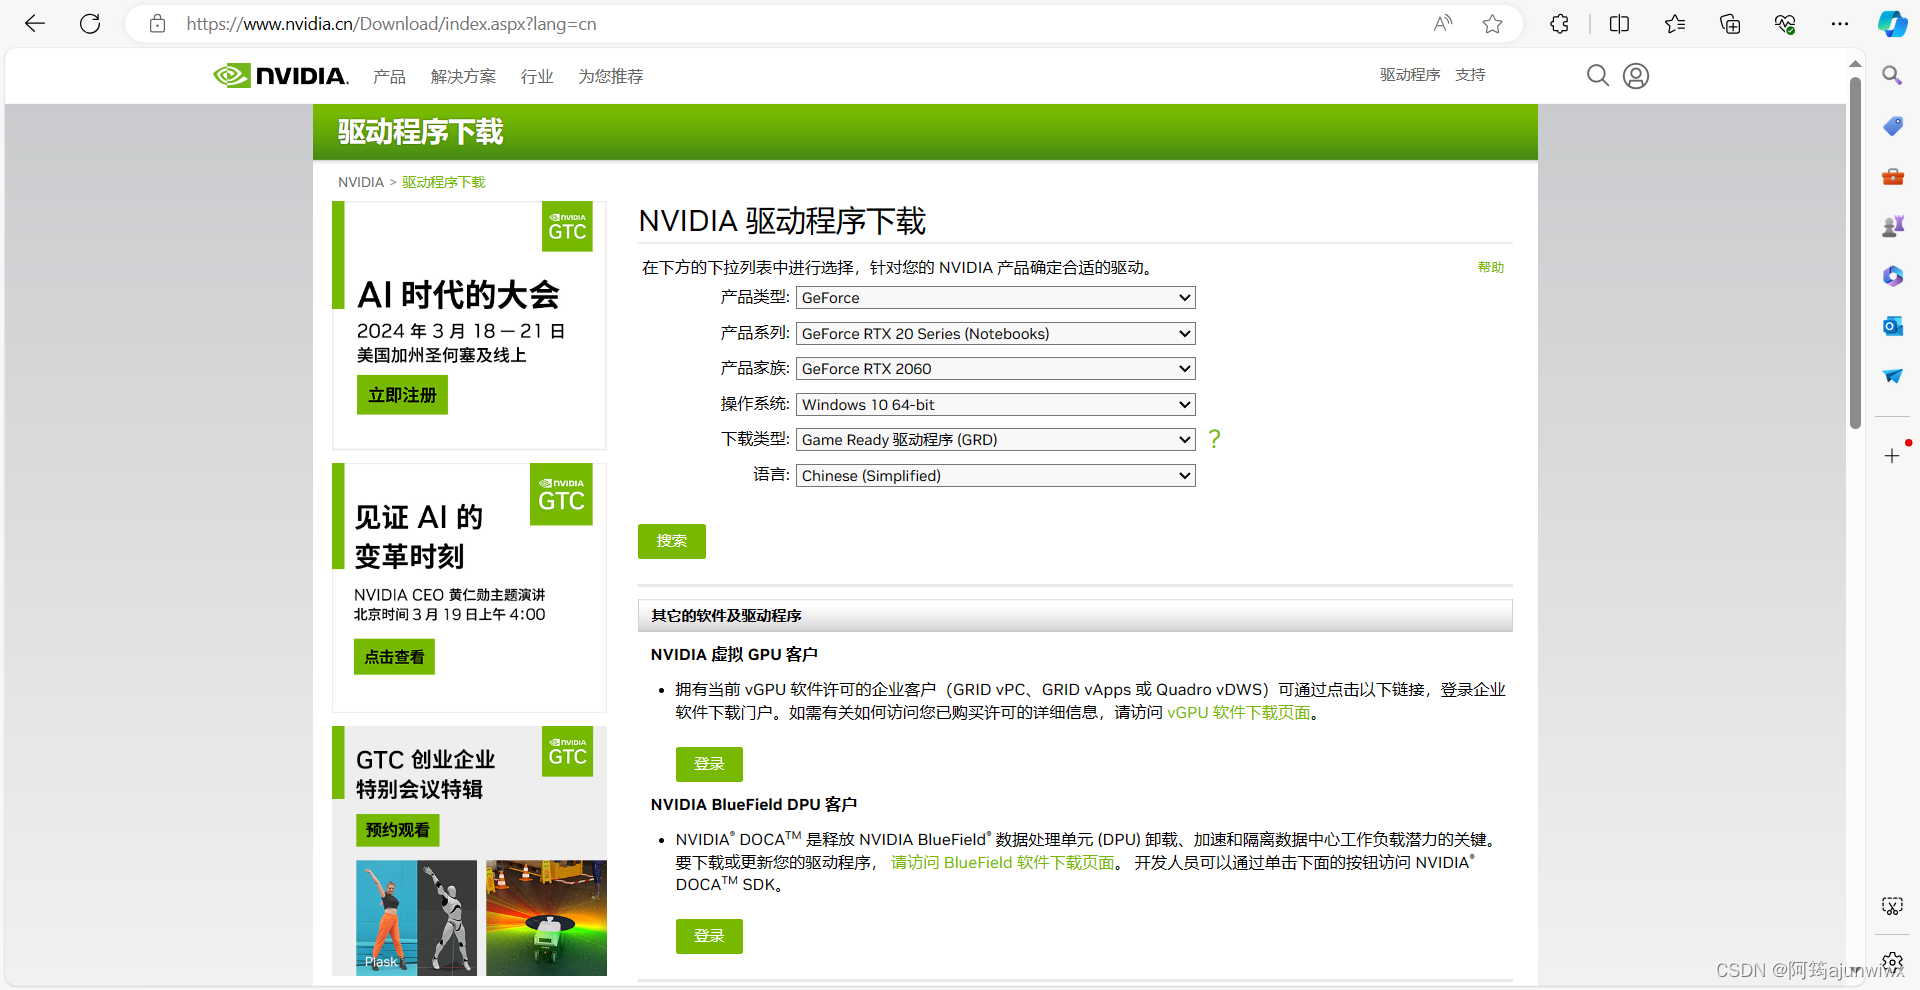Click NVIDIA breadcrumb link
The width and height of the screenshot is (1920, 990).
click(x=361, y=182)
